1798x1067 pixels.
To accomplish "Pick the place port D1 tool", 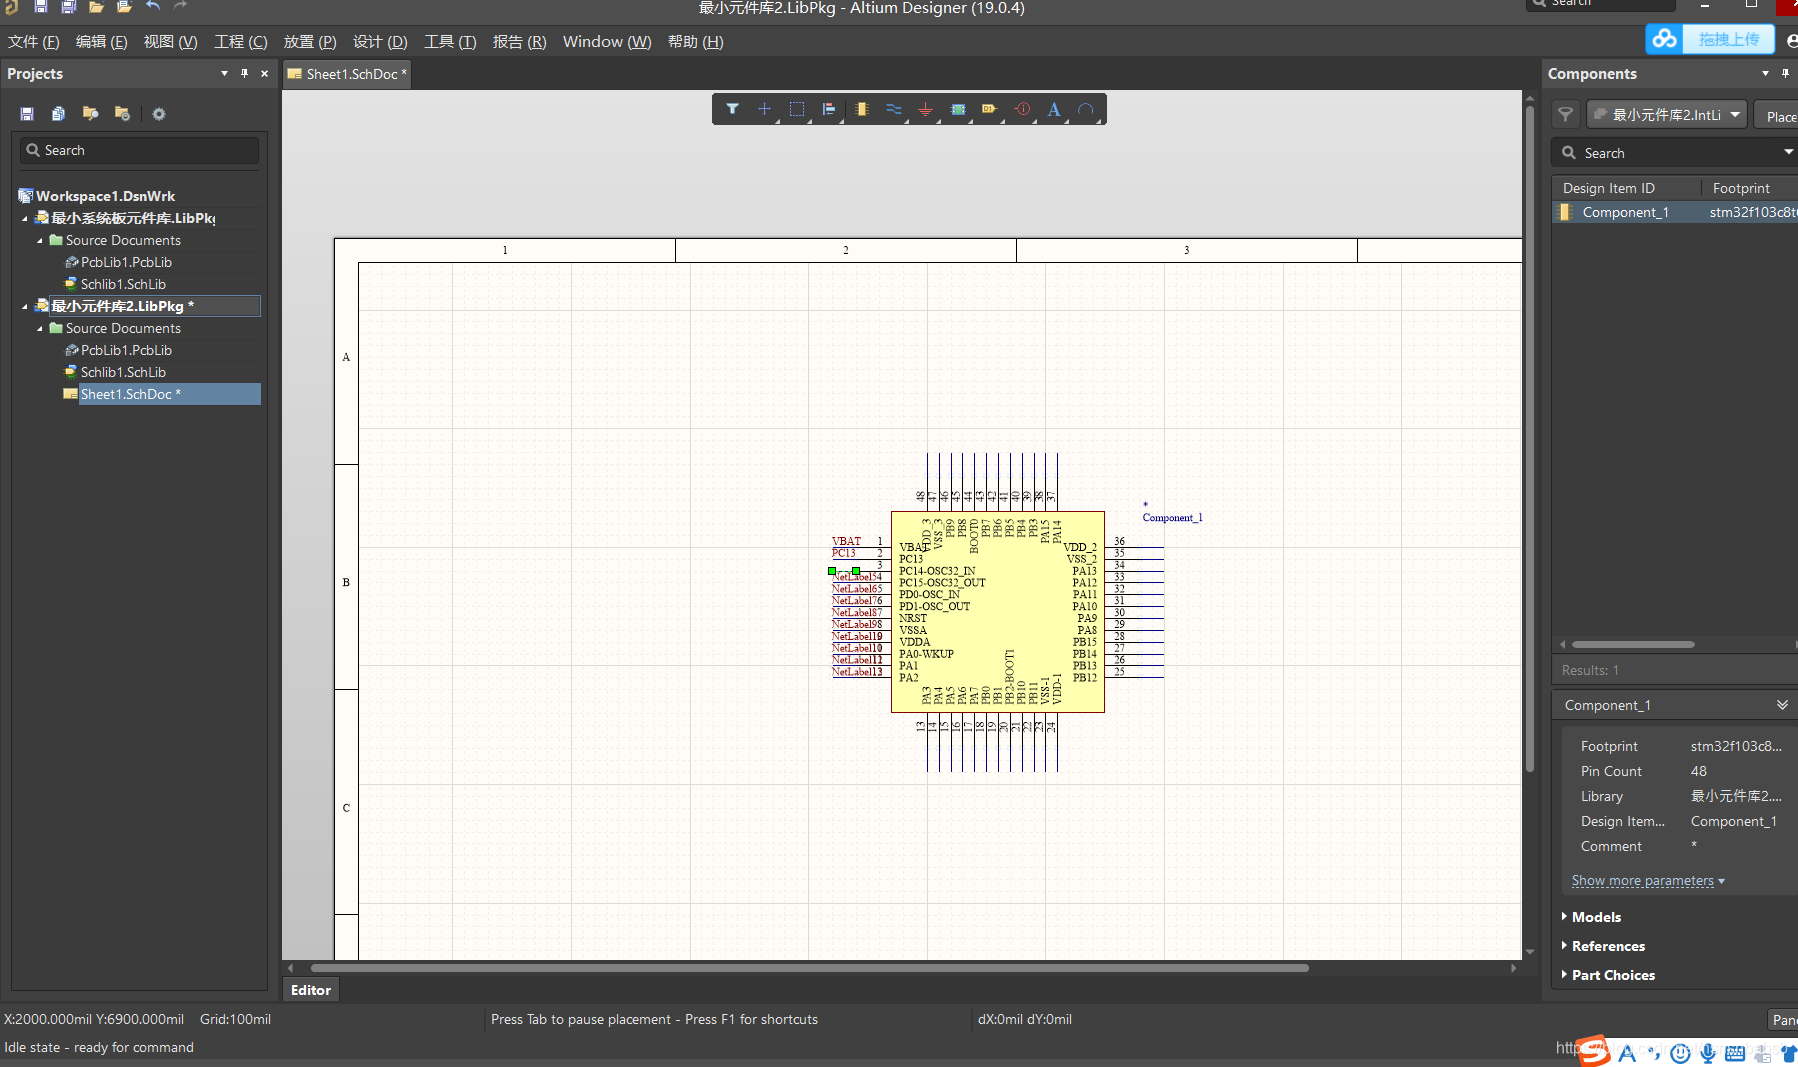I will (x=990, y=109).
